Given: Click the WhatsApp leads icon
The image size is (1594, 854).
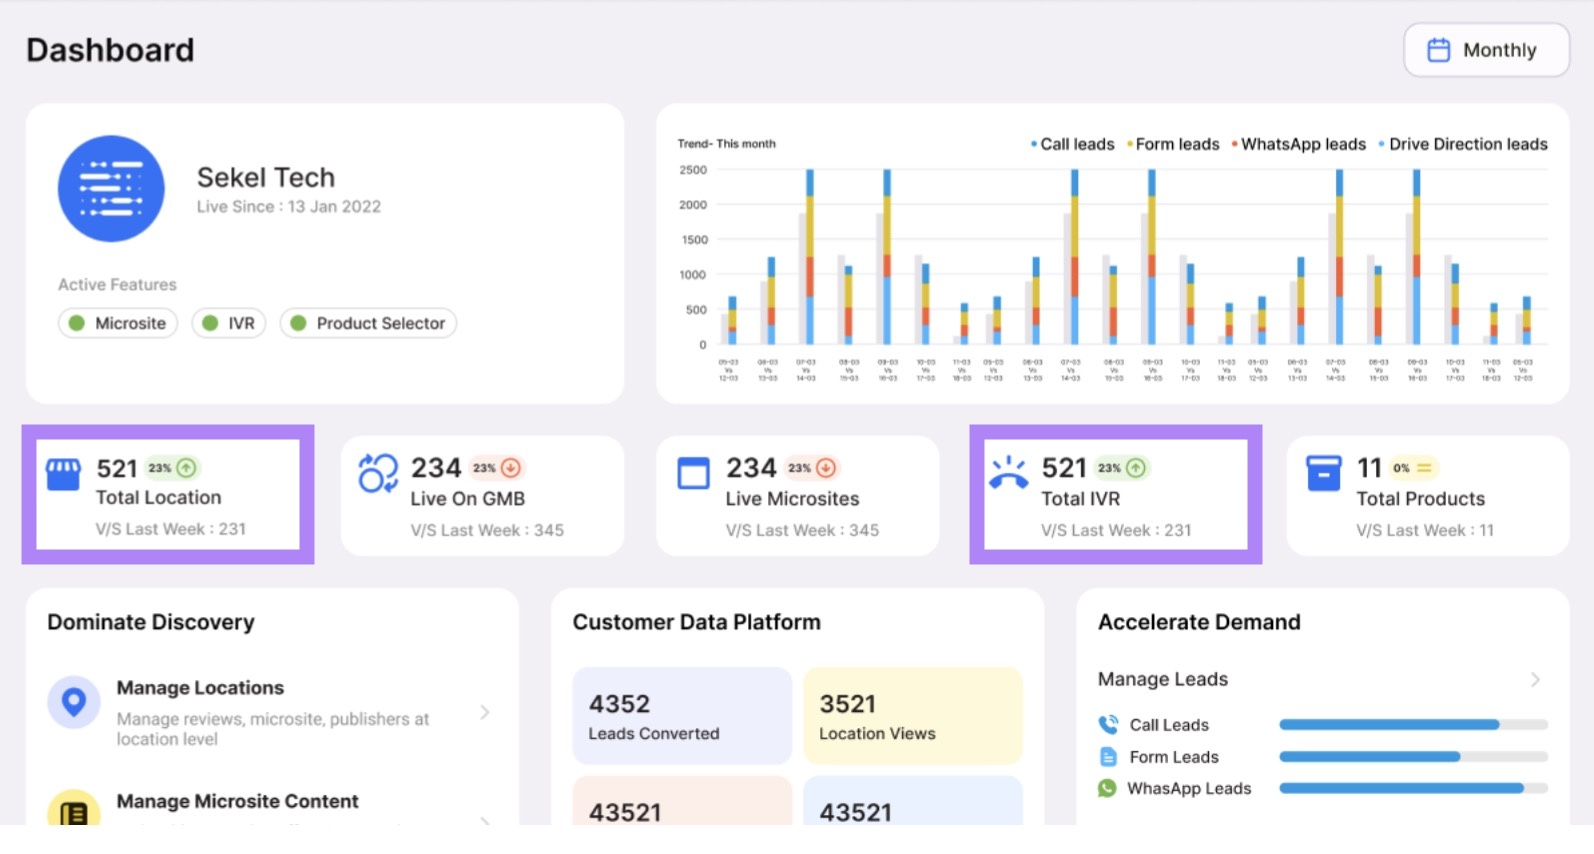Looking at the screenshot, I should pyautogui.click(x=1107, y=788).
